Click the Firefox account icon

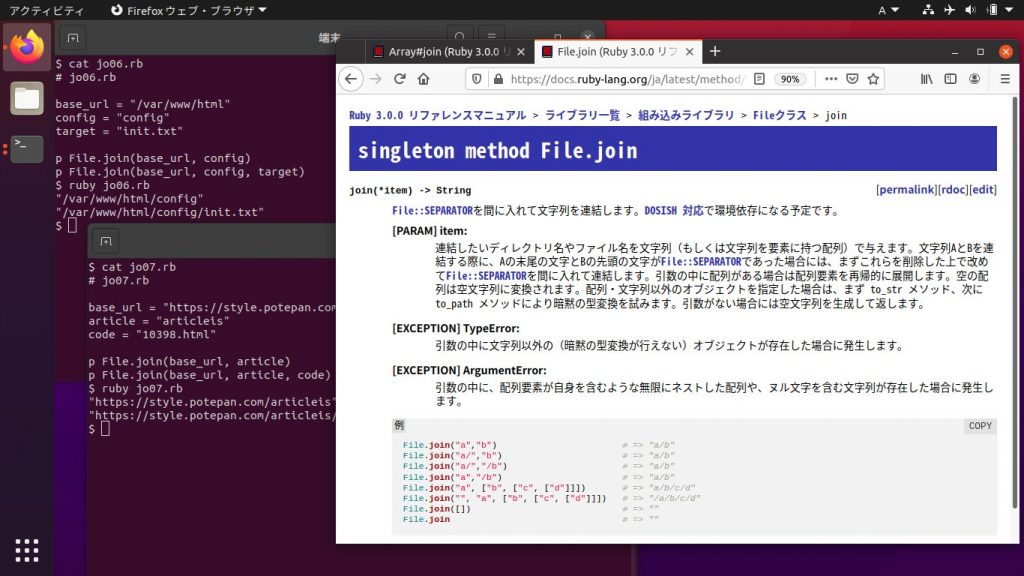973,79
